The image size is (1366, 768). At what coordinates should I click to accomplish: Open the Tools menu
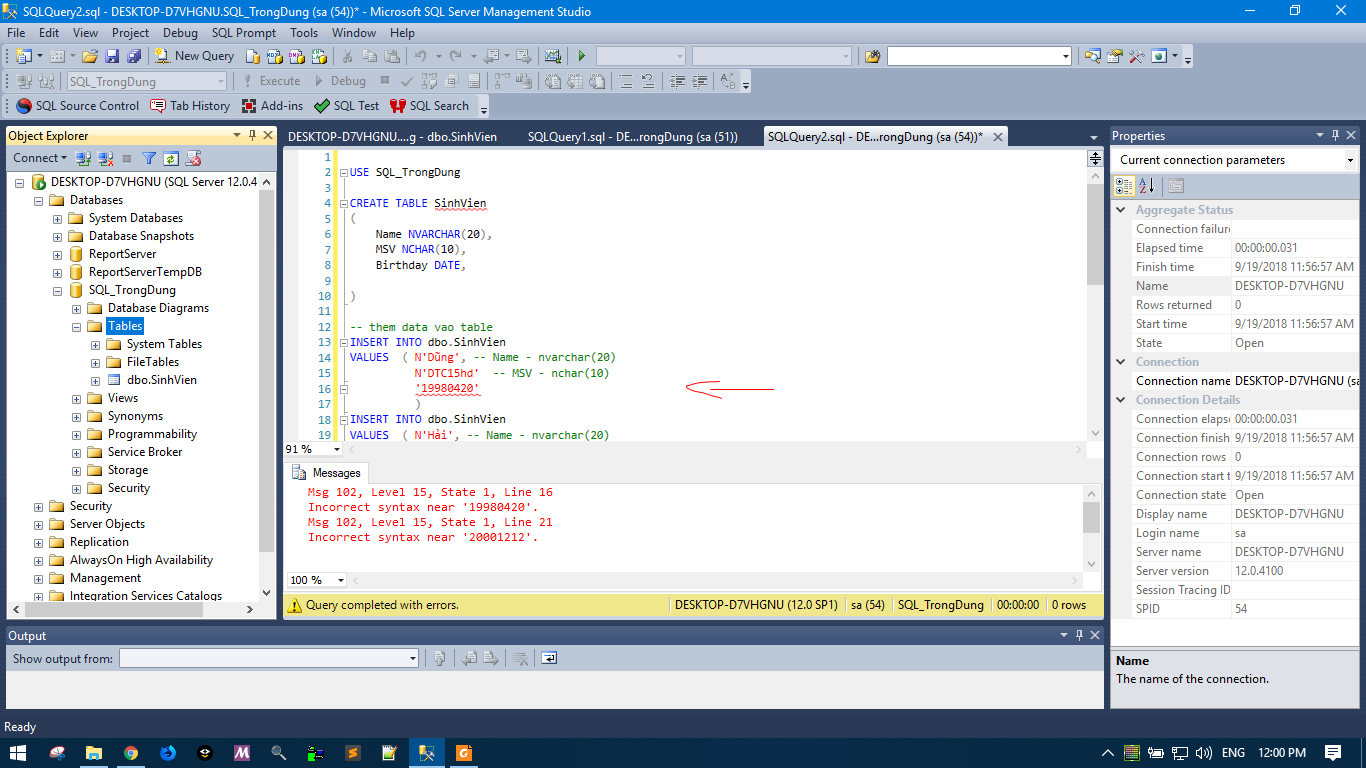click(304, 33)
